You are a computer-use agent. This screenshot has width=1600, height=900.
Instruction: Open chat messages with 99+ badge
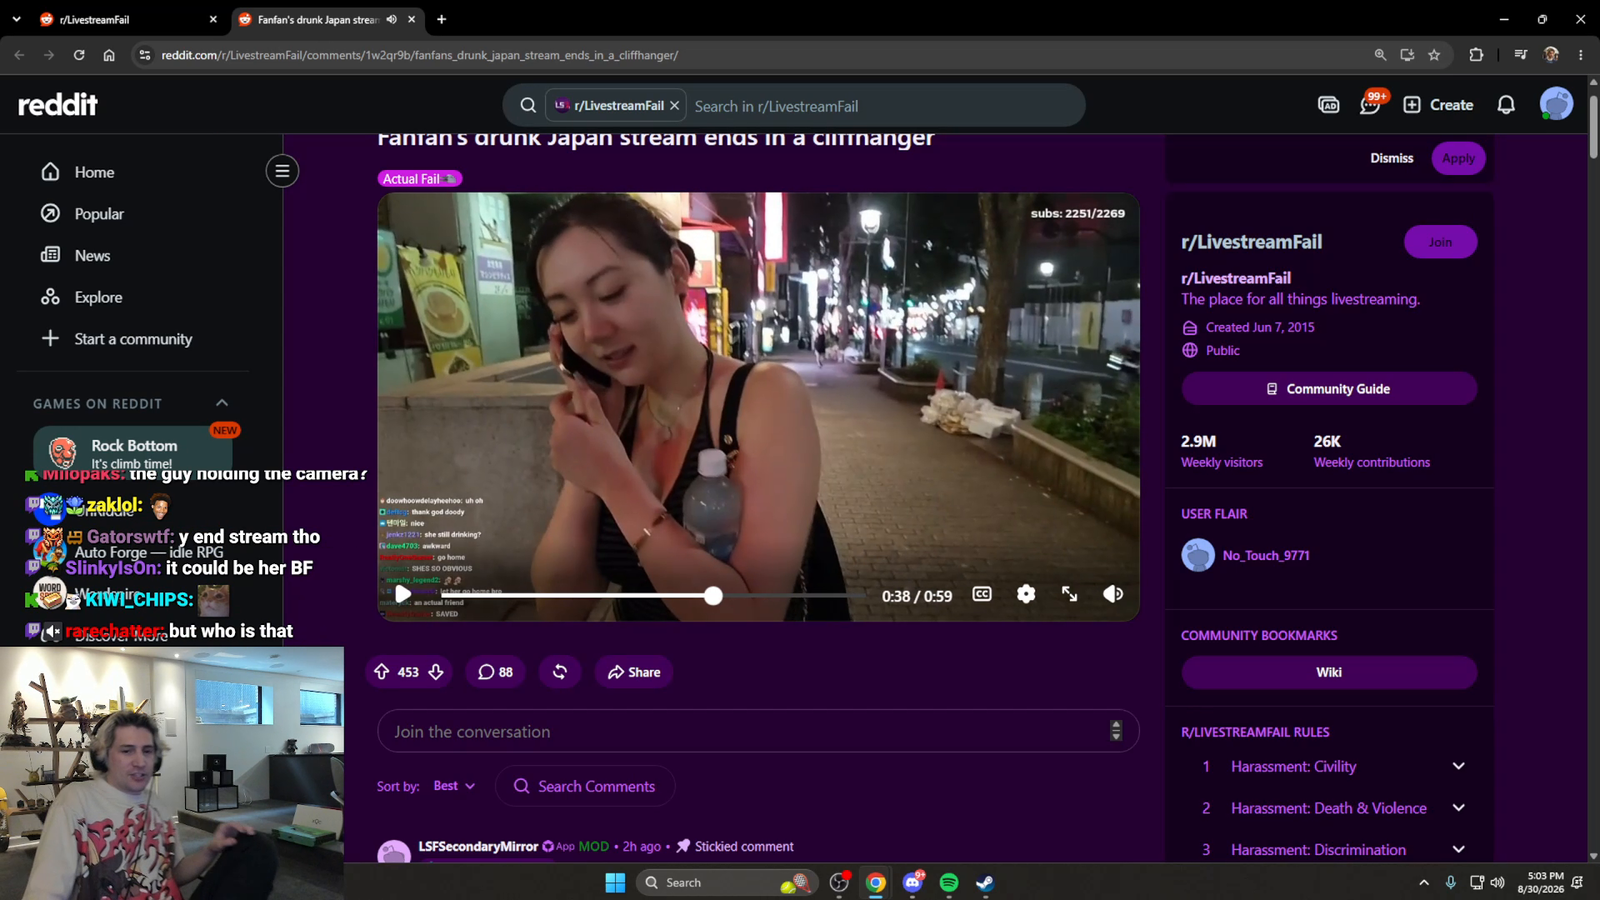point(1370,104)
